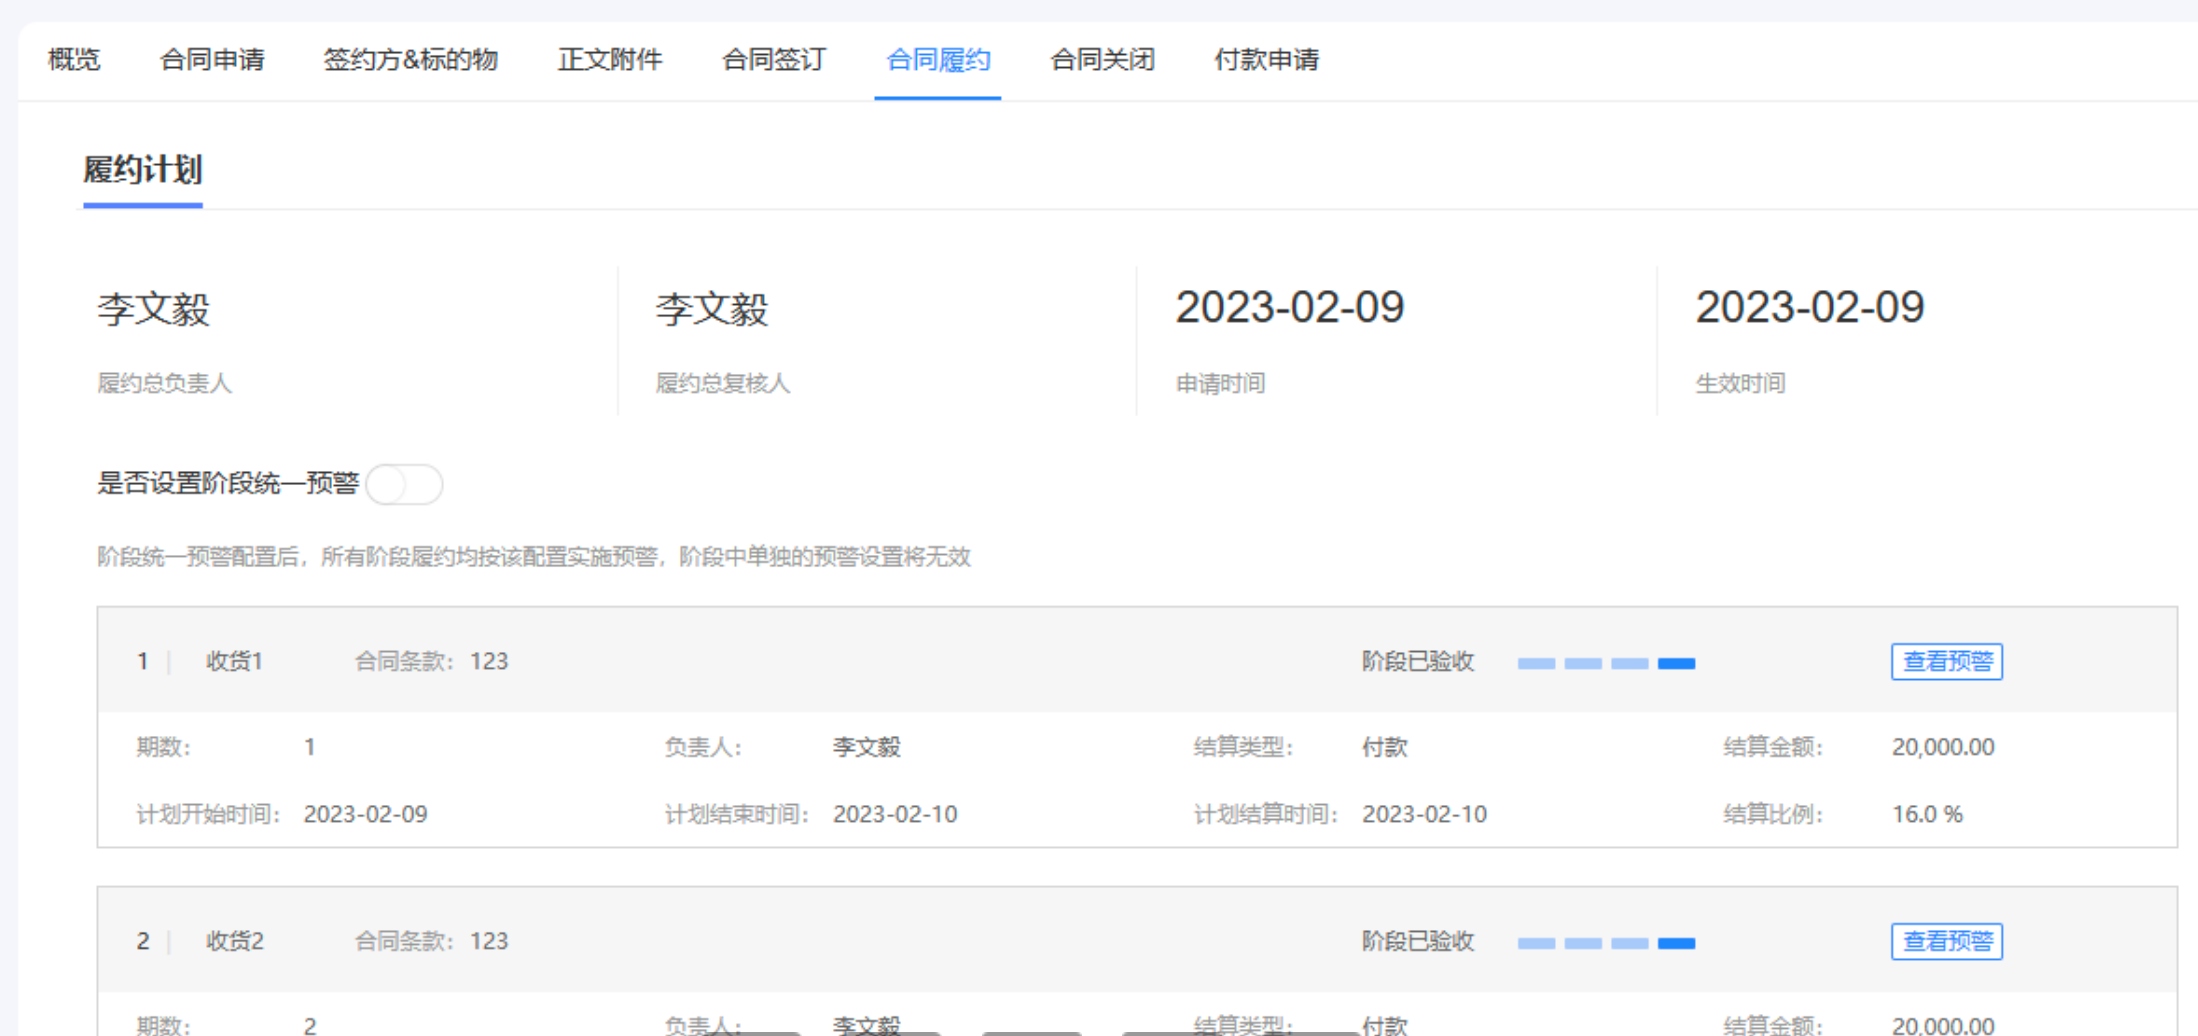Screen dimensions: 2198x1036
Task: Select the 合同履约 tab
Action: tap(938, 60)
